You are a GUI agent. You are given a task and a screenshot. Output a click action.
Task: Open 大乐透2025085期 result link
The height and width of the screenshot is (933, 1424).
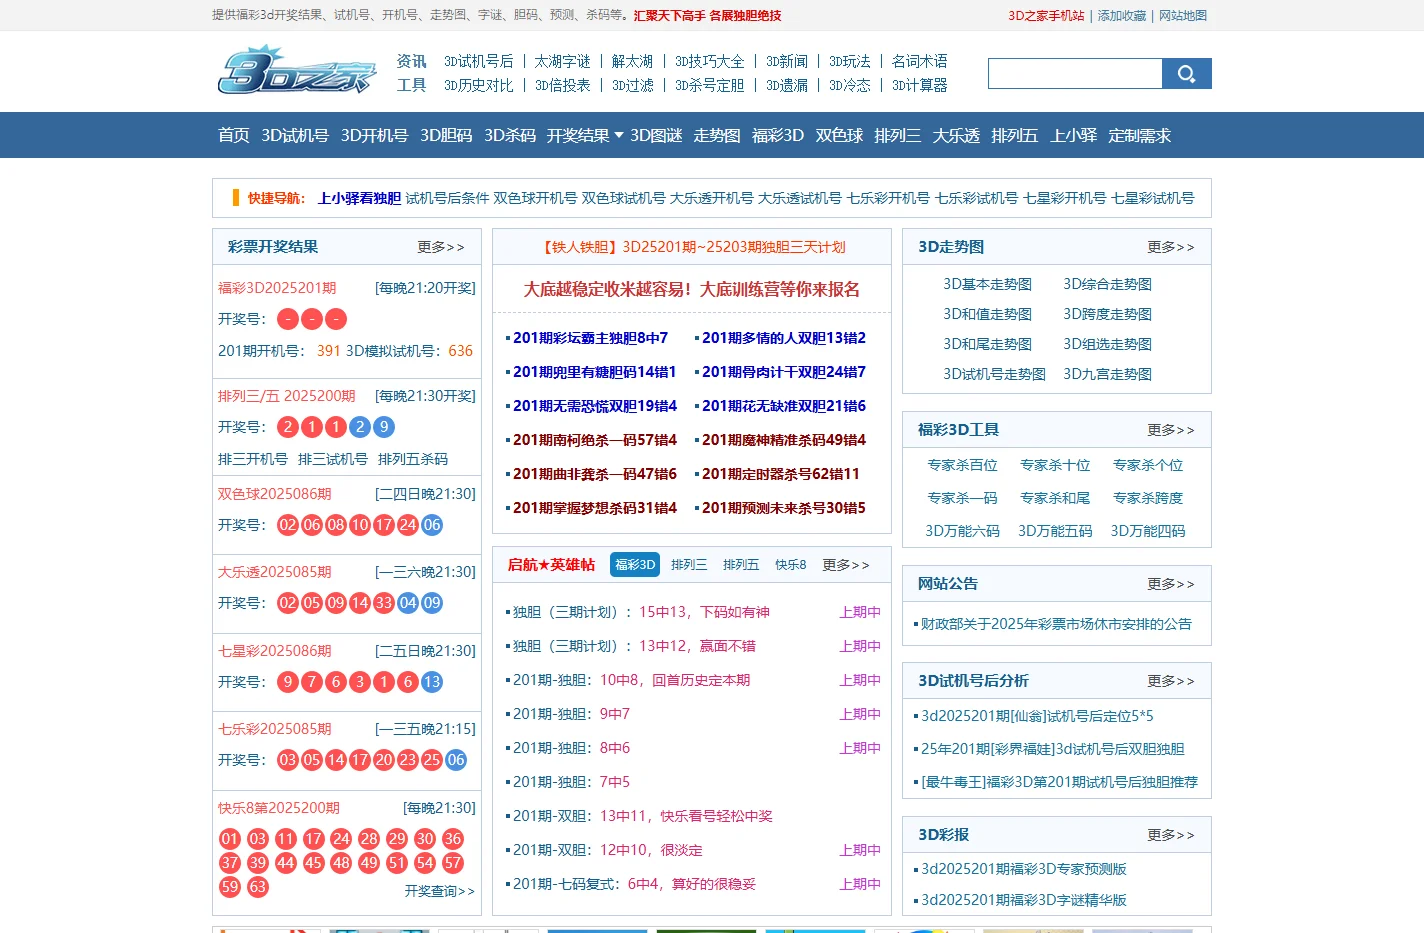(x=275, y=572)
